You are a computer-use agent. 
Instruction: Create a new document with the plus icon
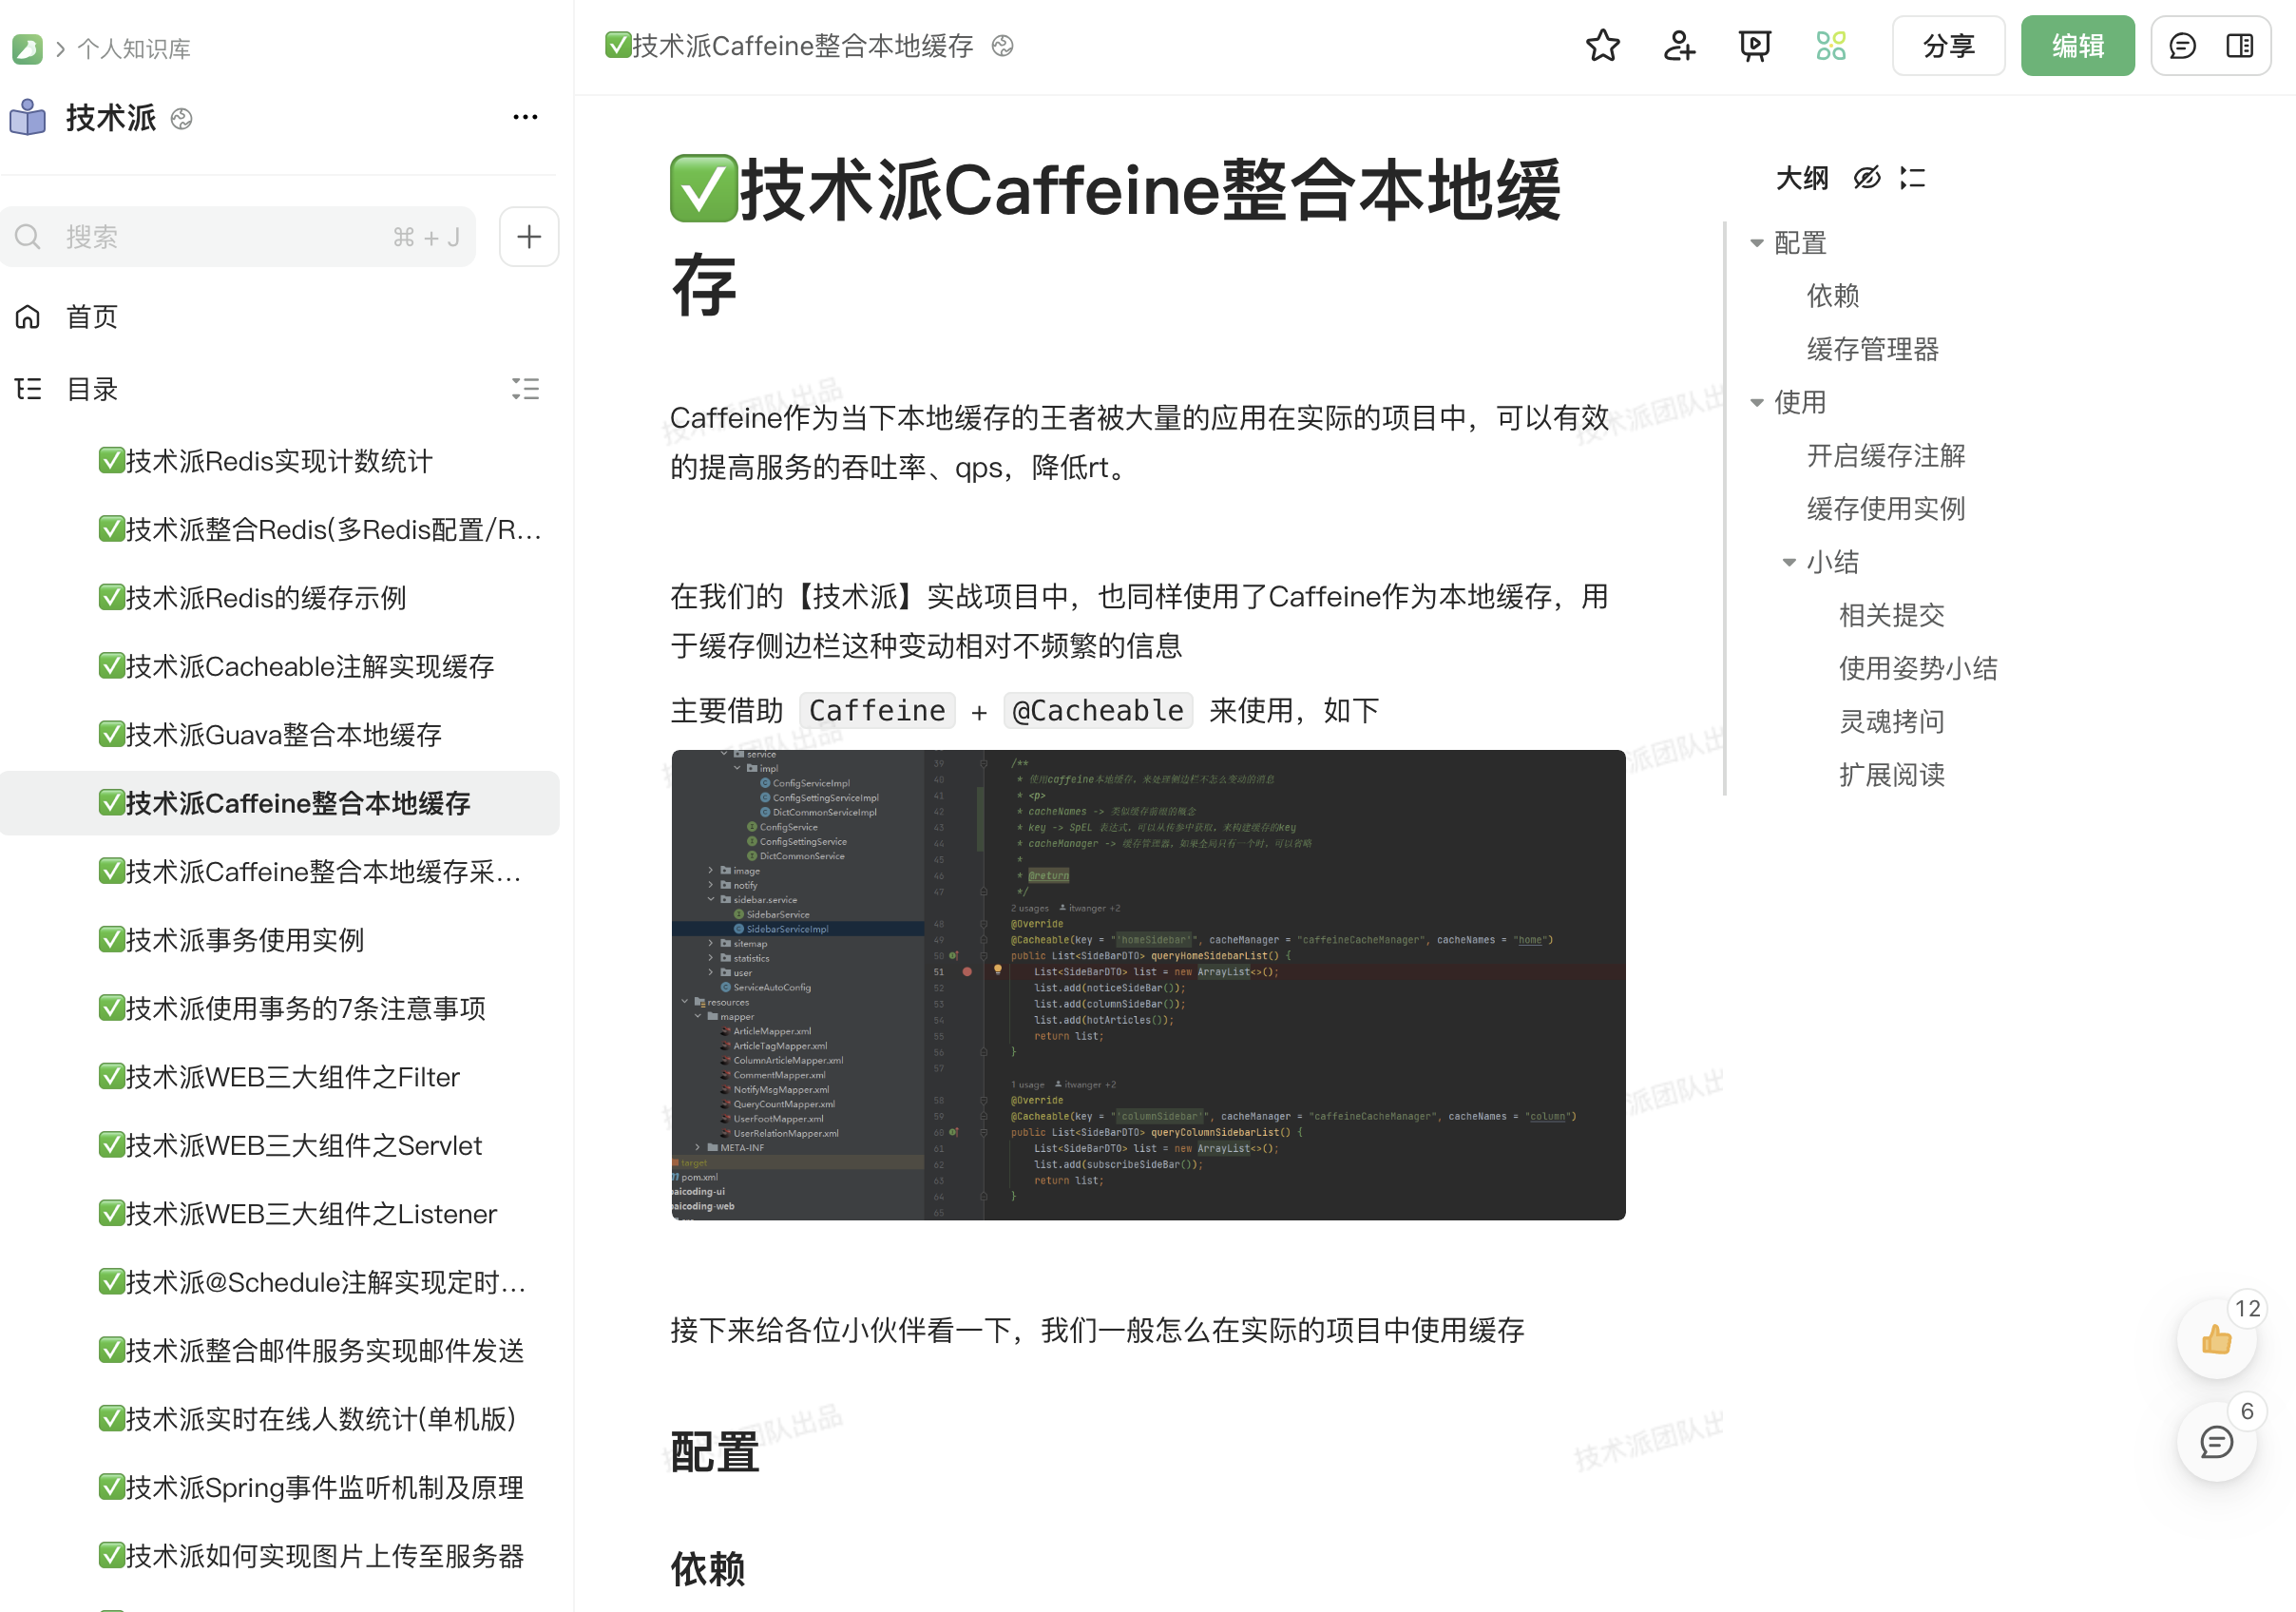[x=529, y=236]
